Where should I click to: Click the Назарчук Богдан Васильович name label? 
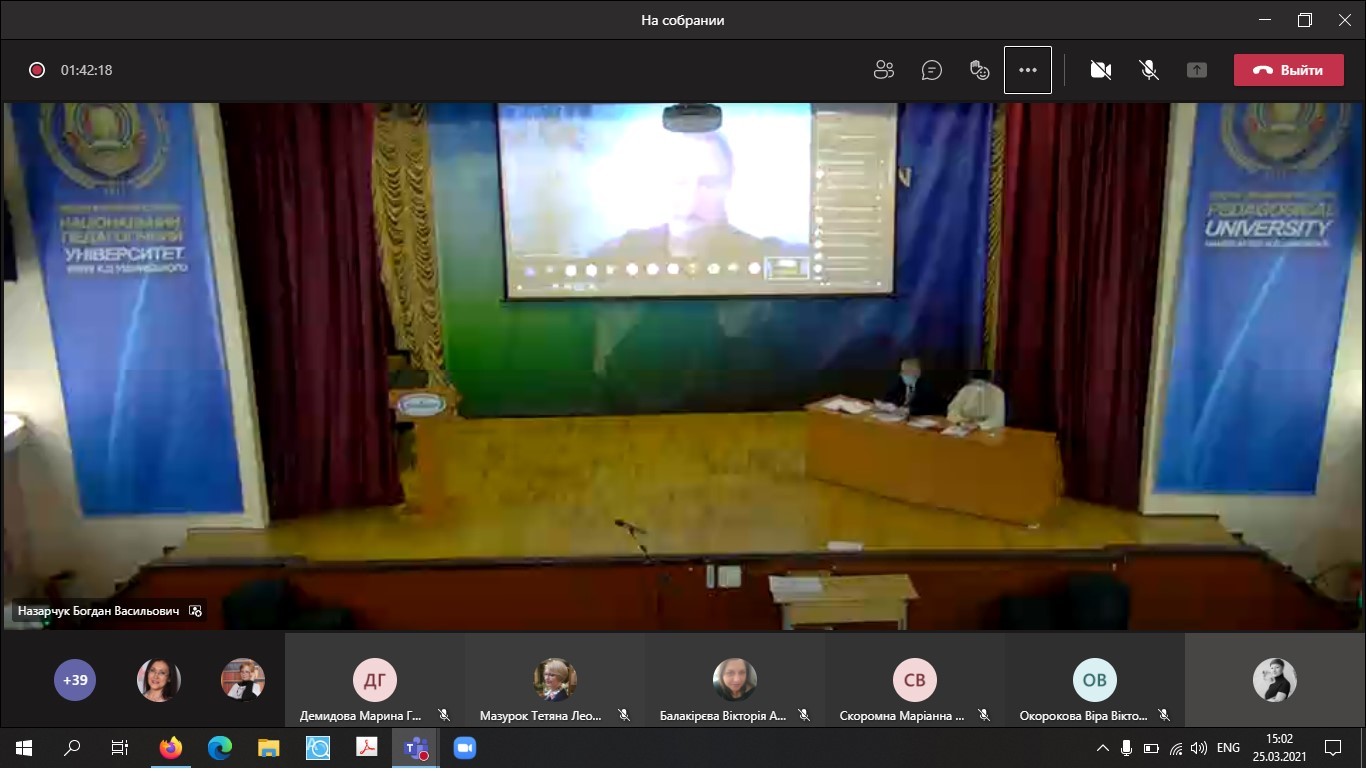click(x=98, y=610)
